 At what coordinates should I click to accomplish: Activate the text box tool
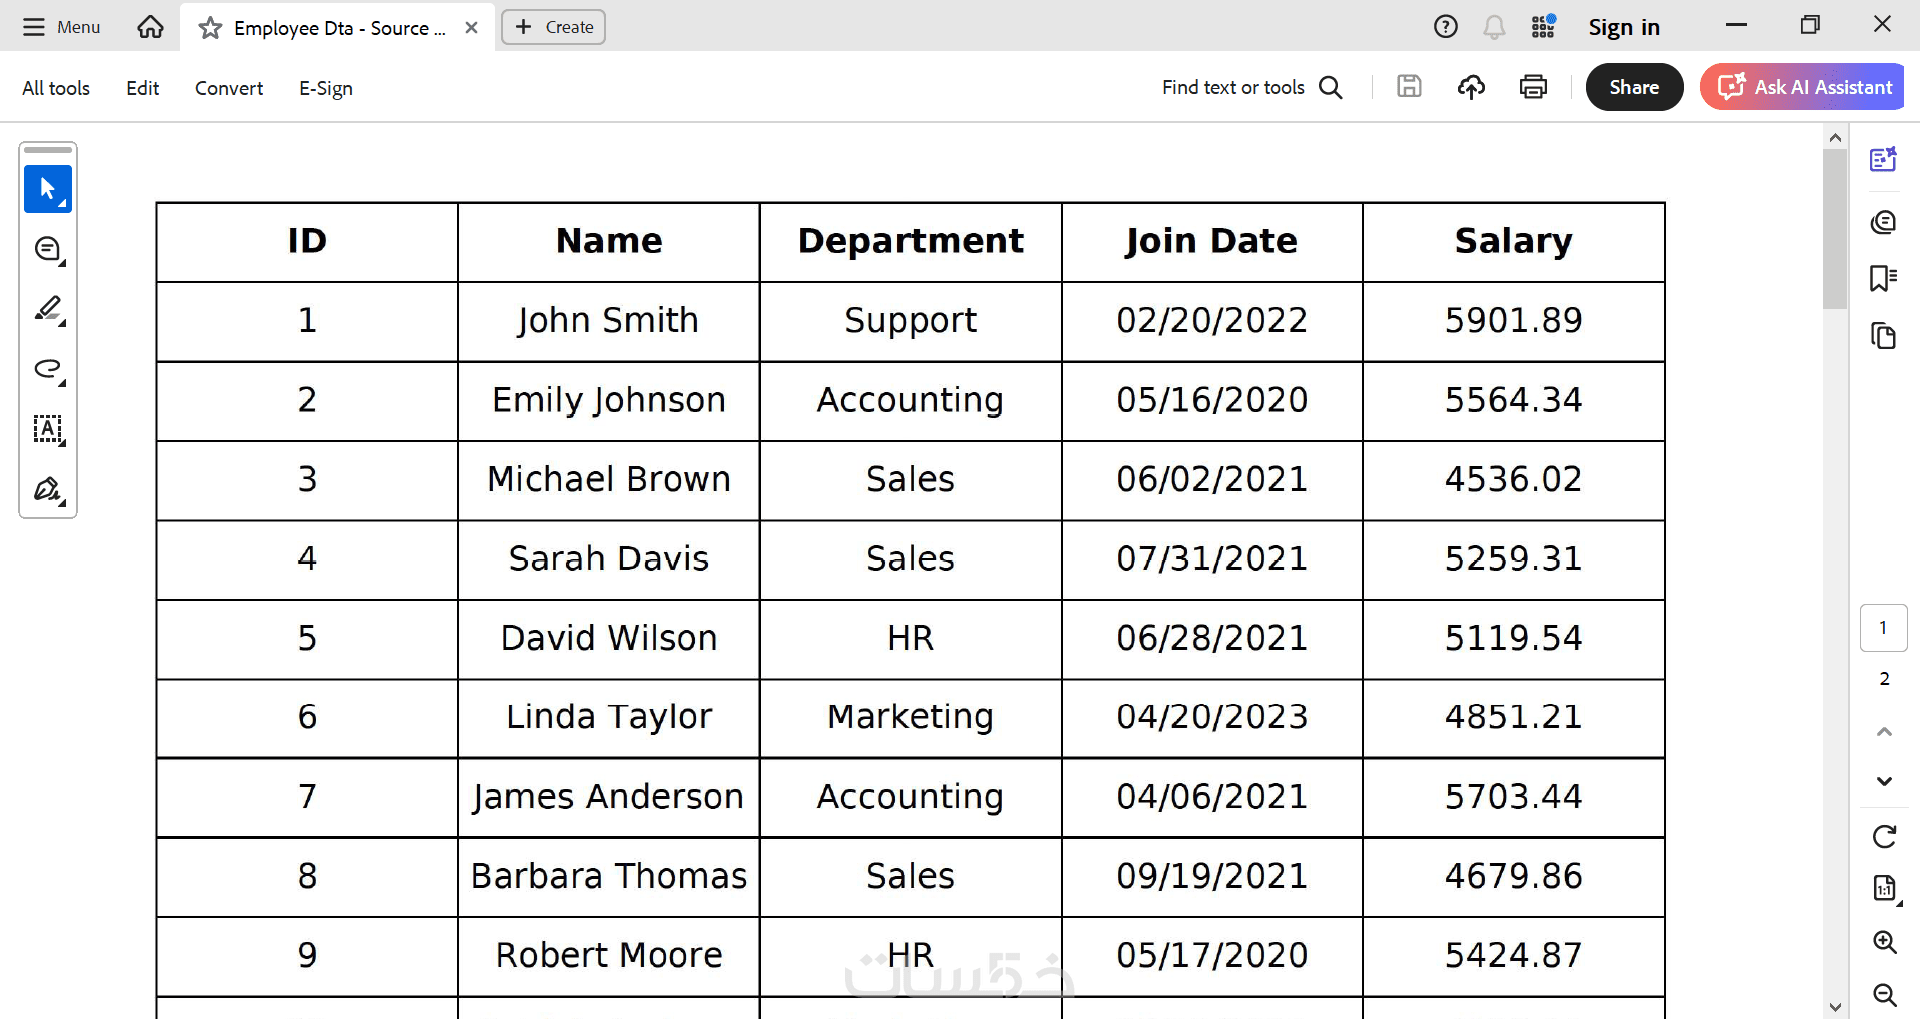click(48, 429)
